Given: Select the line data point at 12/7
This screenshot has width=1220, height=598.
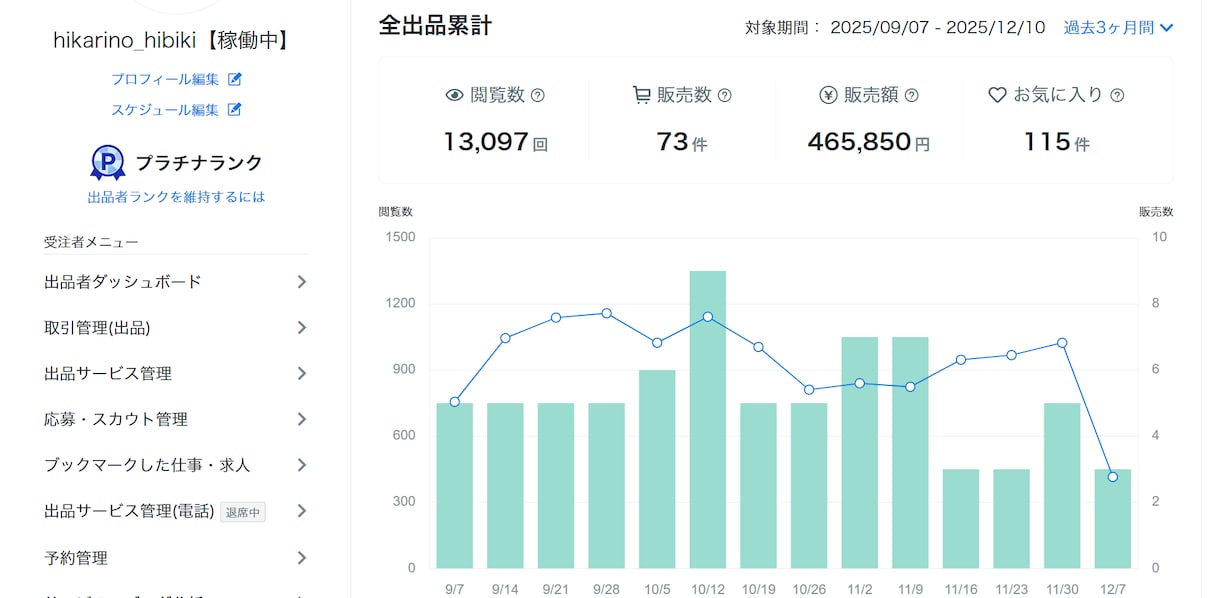Looking at the screenshot, I should coord(1112,477).
